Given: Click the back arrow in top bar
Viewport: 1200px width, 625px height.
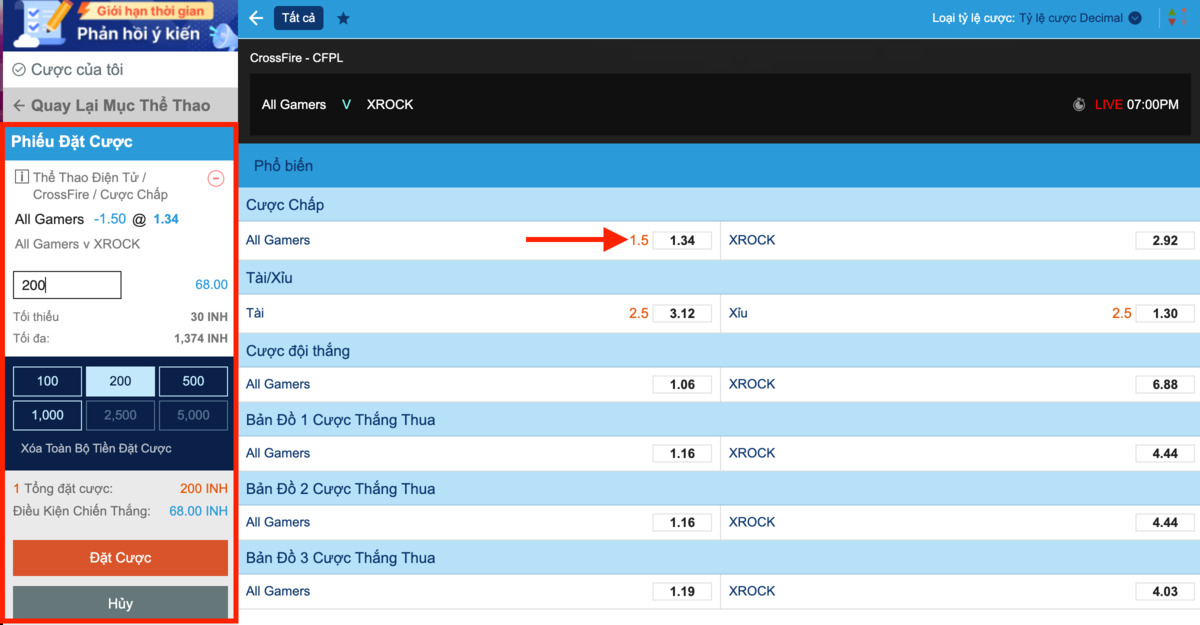Looking at the screenshot, I should pos(256,18).
